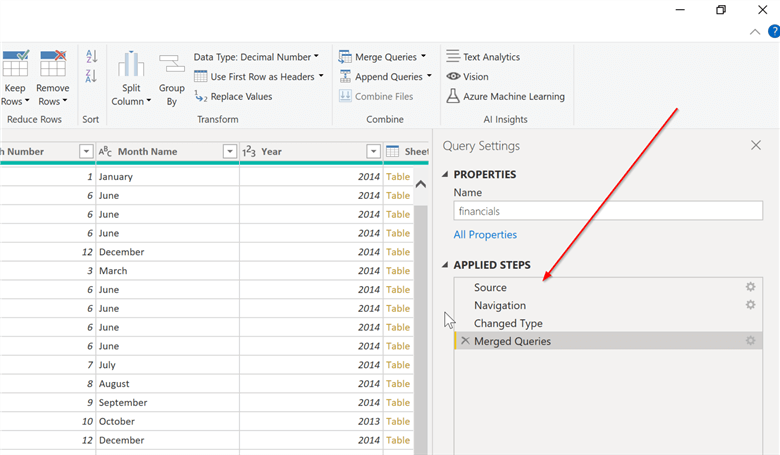Delete the Merged Queries step with X

tap(465, 341)
